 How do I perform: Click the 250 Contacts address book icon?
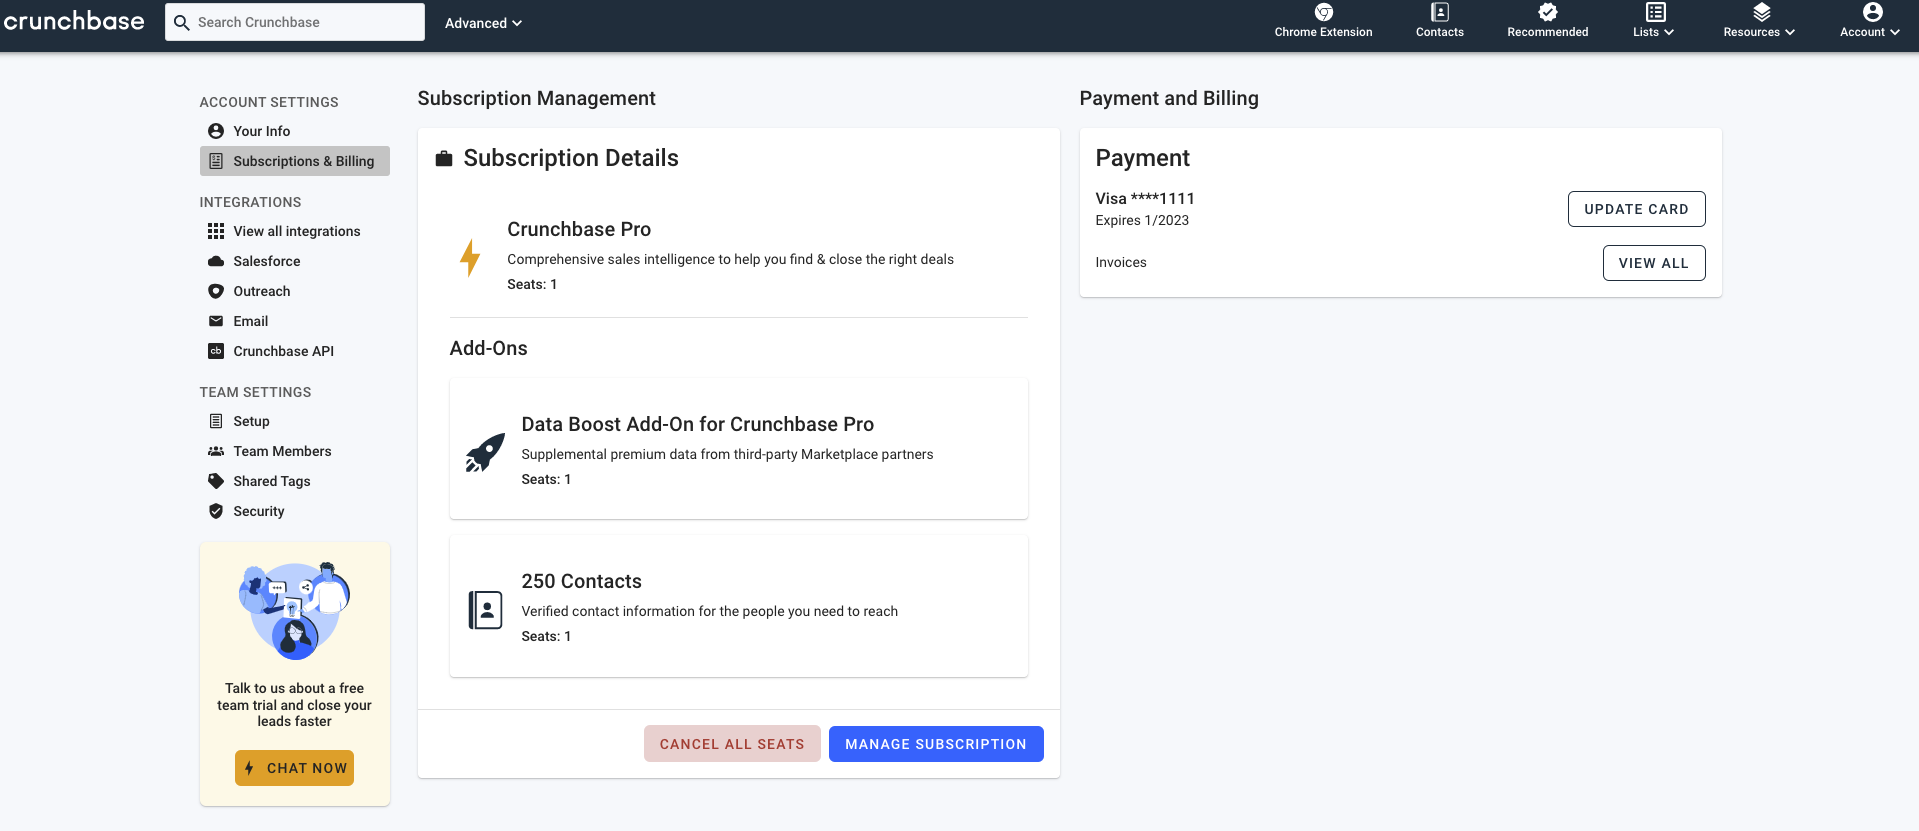485,609
